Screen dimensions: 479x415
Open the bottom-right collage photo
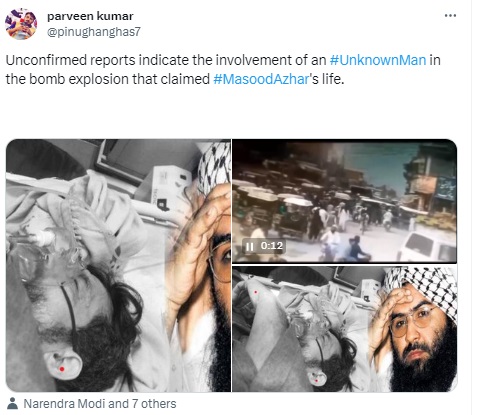pos(345,329)
